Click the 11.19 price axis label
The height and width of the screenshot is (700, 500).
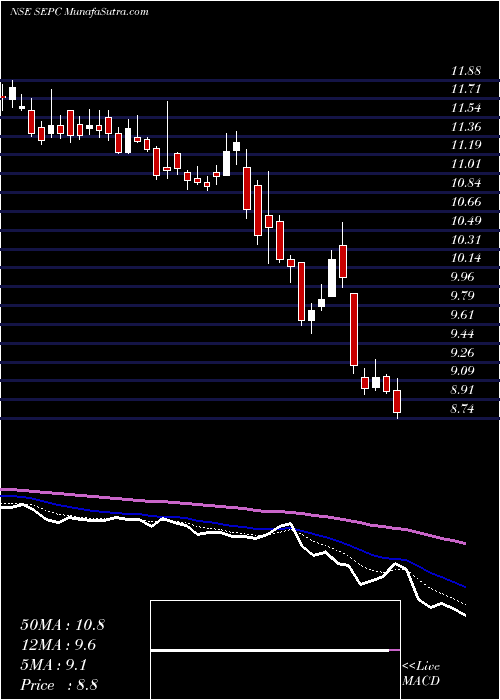(466, 146)
